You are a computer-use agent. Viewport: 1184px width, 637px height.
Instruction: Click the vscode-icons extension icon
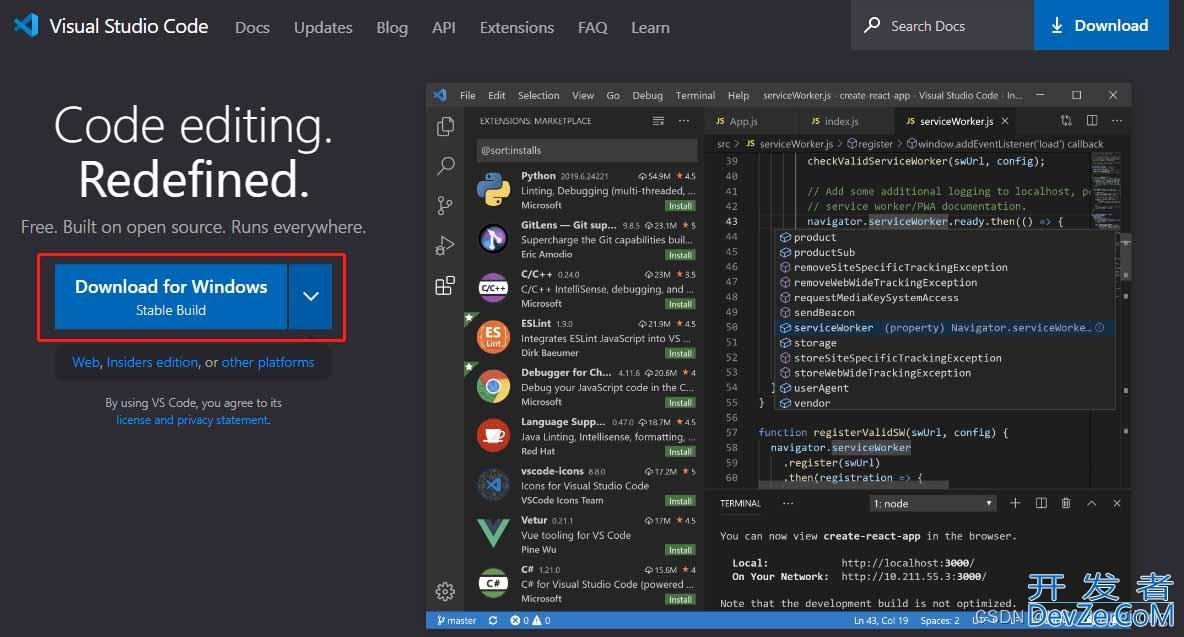(x=493, y=485)
